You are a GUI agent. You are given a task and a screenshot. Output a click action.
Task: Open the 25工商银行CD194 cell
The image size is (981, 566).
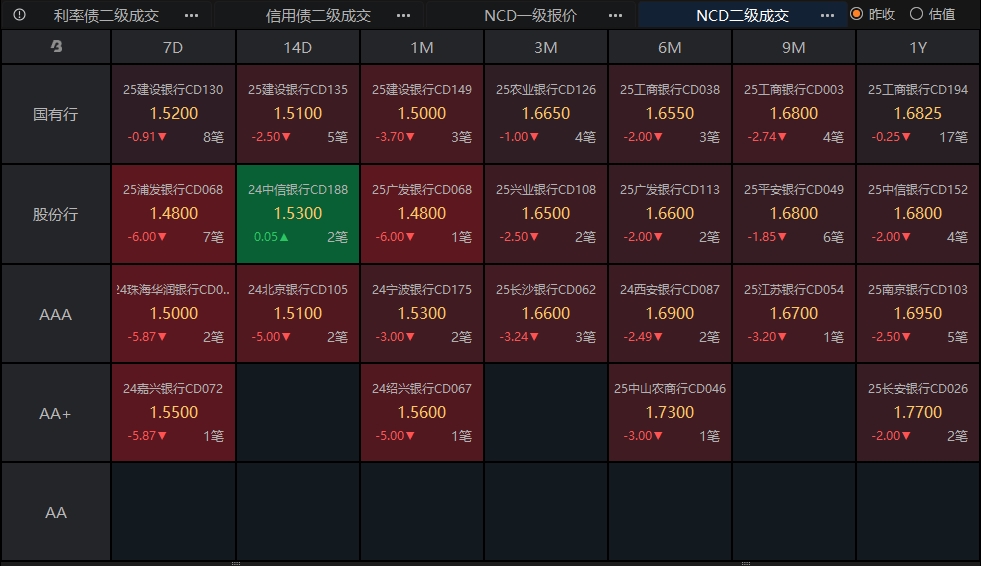[918, 114]
